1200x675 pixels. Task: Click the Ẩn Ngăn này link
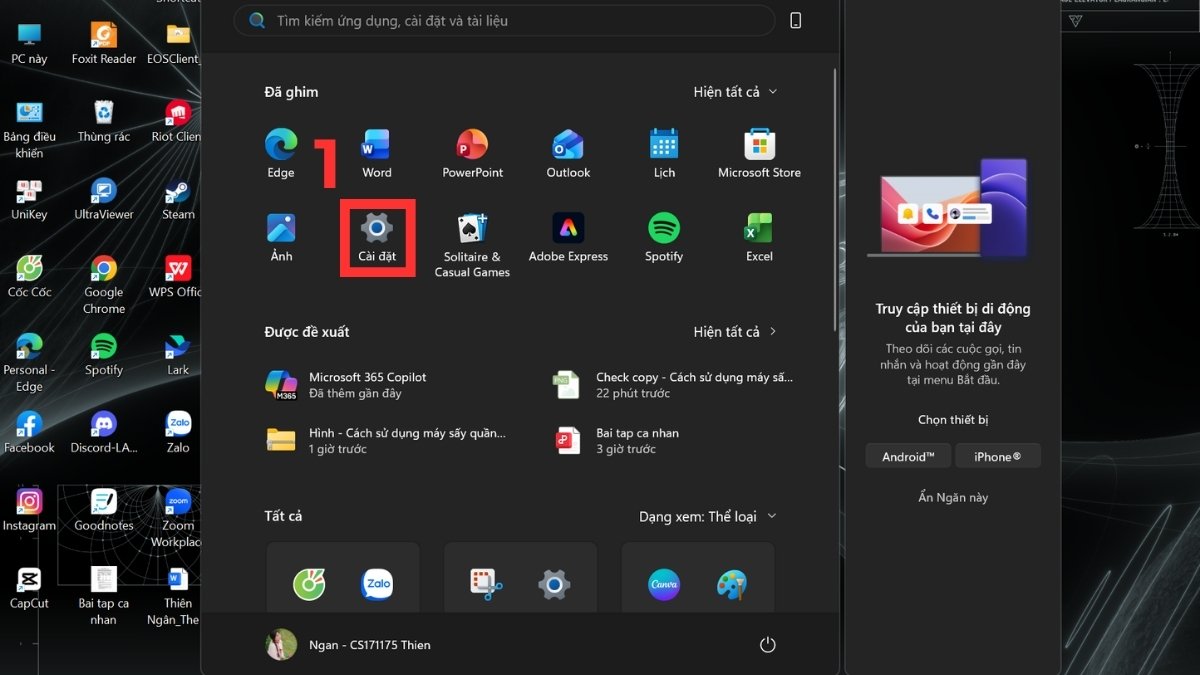click(x=953, y=498)
